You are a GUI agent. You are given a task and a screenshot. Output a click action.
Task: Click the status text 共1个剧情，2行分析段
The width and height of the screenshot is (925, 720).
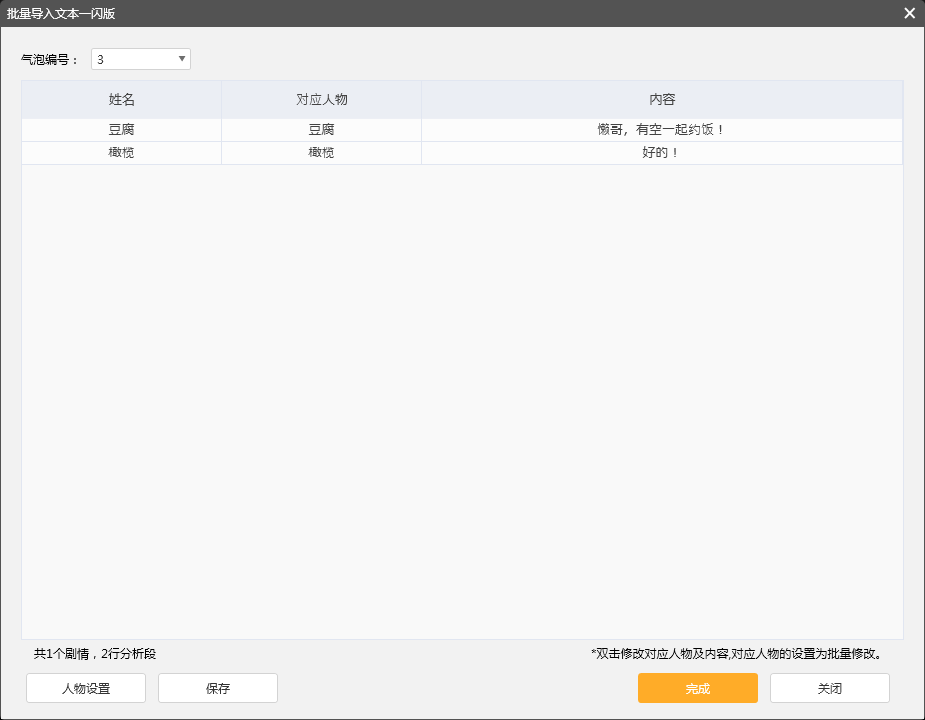(95, 654)
